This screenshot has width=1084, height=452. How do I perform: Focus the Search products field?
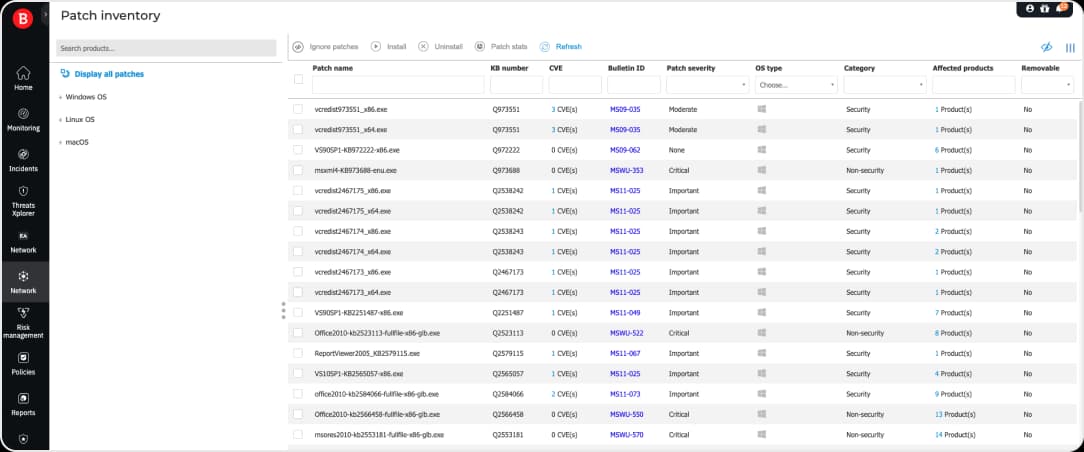pyautogui.click(x=166, y=48)
